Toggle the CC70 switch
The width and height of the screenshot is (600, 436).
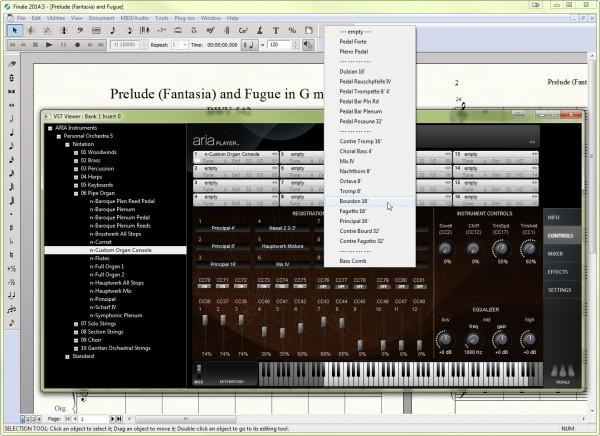(204, 285)
